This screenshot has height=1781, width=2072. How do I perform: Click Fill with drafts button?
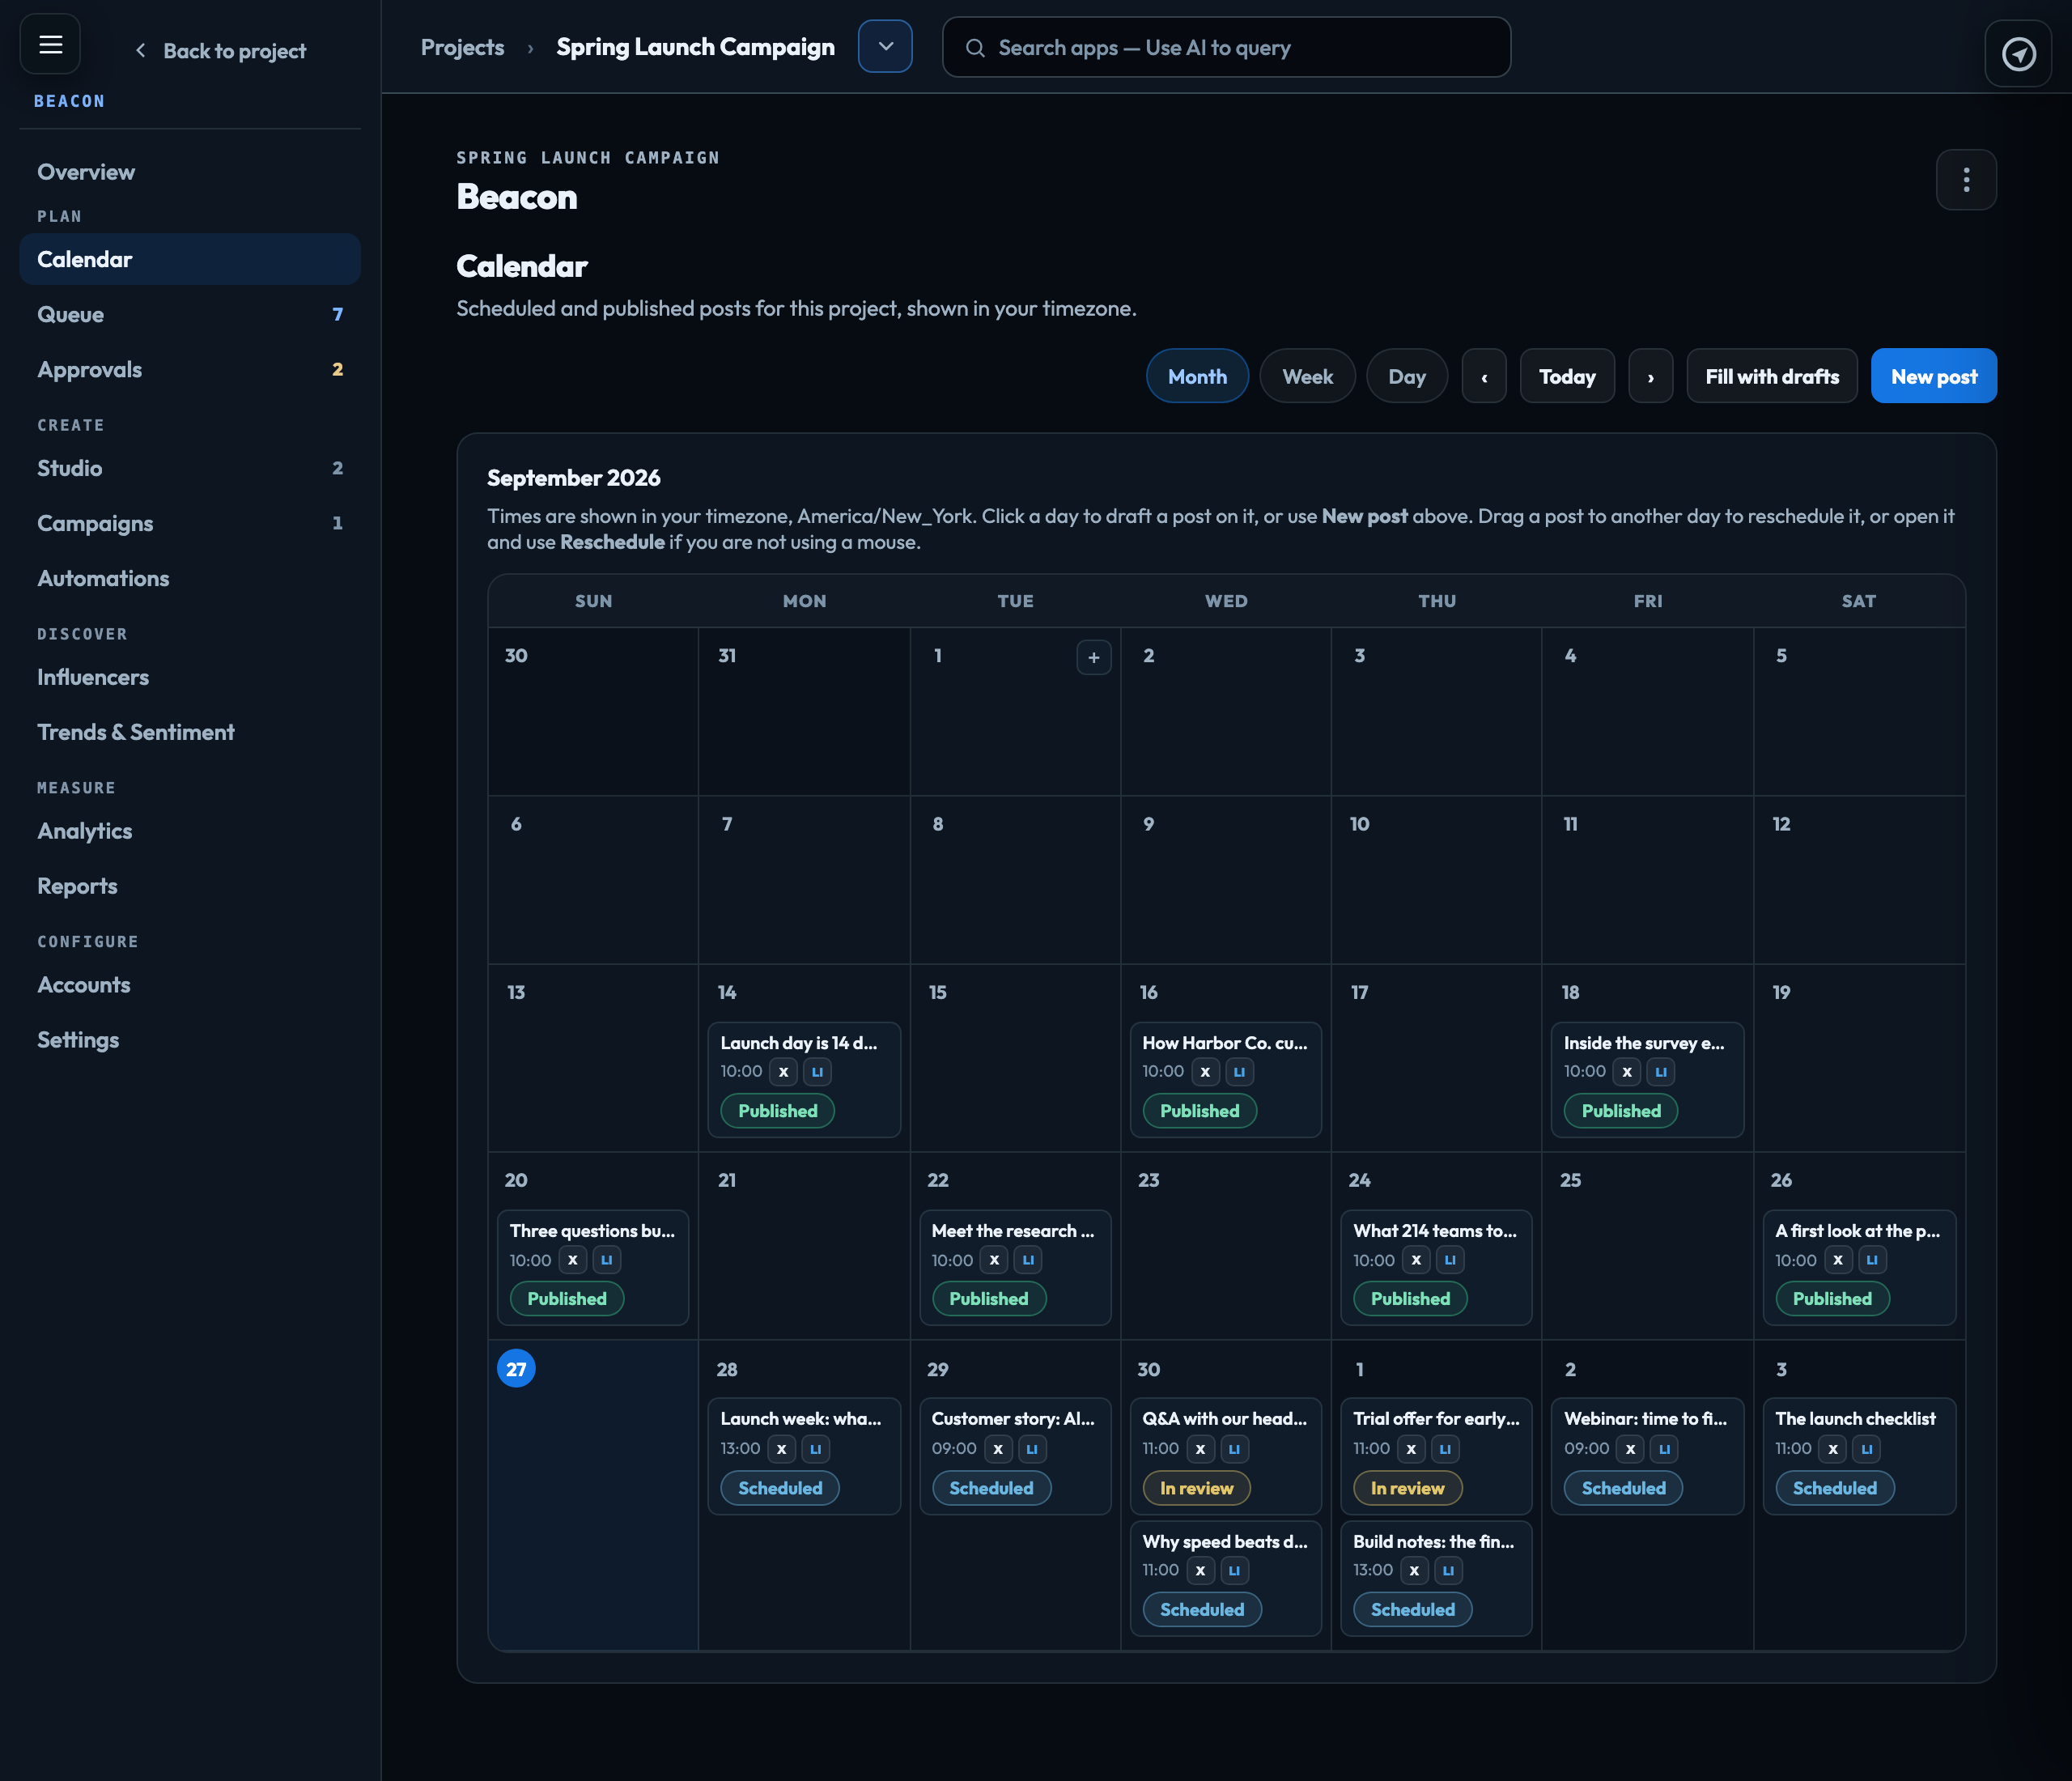pos(1771,376)
